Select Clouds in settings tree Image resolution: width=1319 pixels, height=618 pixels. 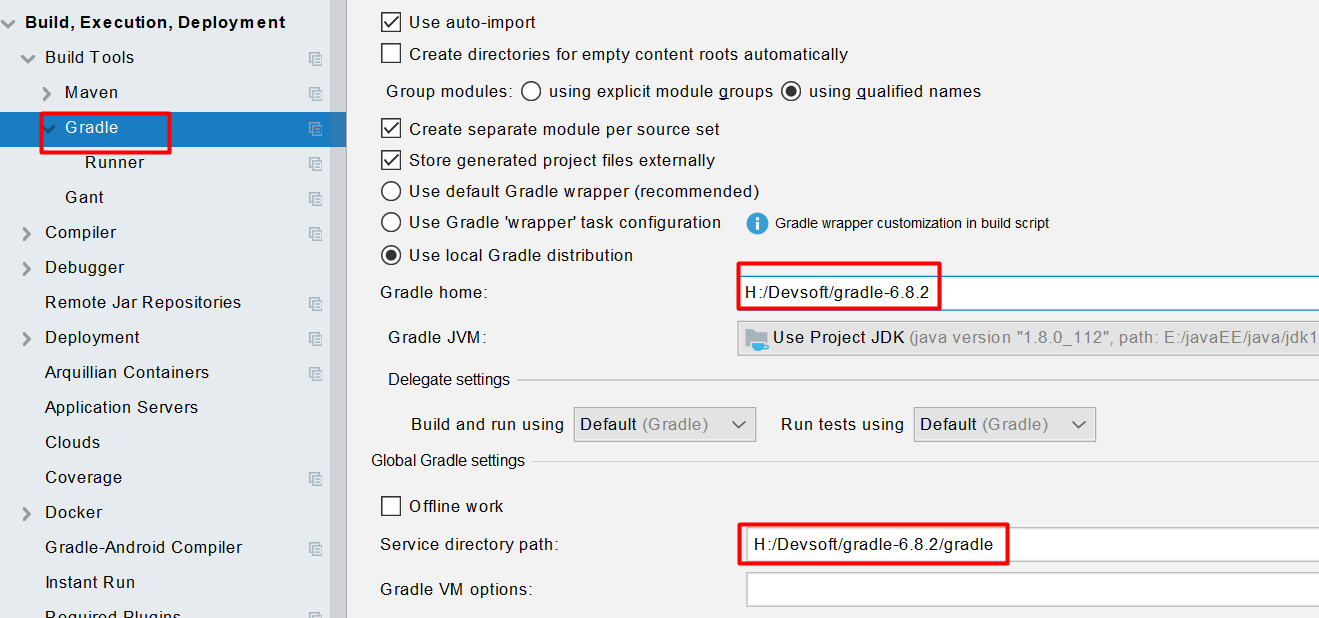(x=72, y=442)
